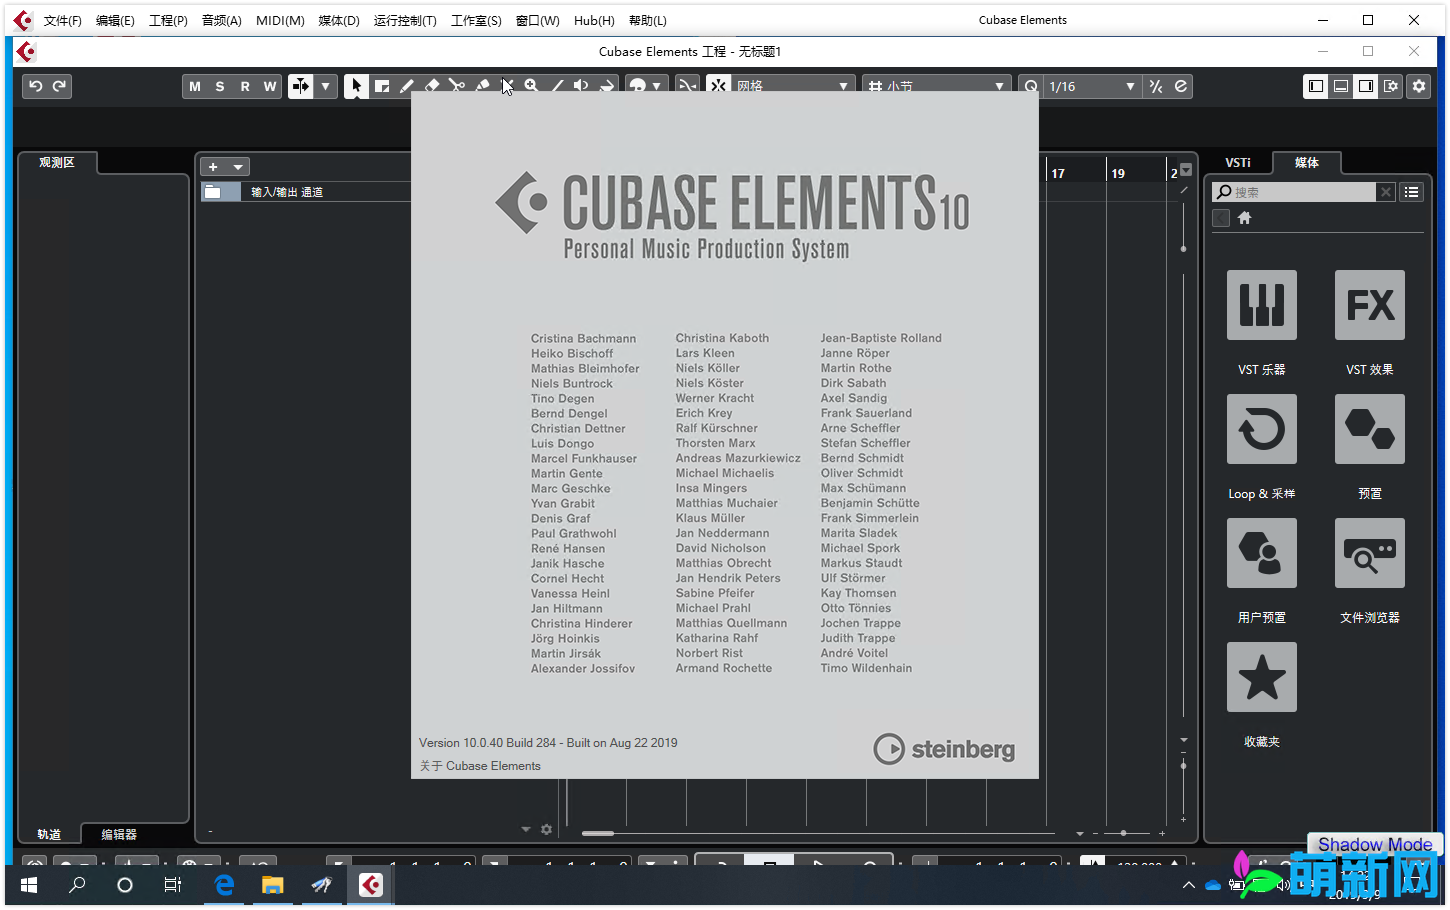Click the Cubase logo in project title bar
The width and height of the screenshot is (1450, 910).
point(27,52)
